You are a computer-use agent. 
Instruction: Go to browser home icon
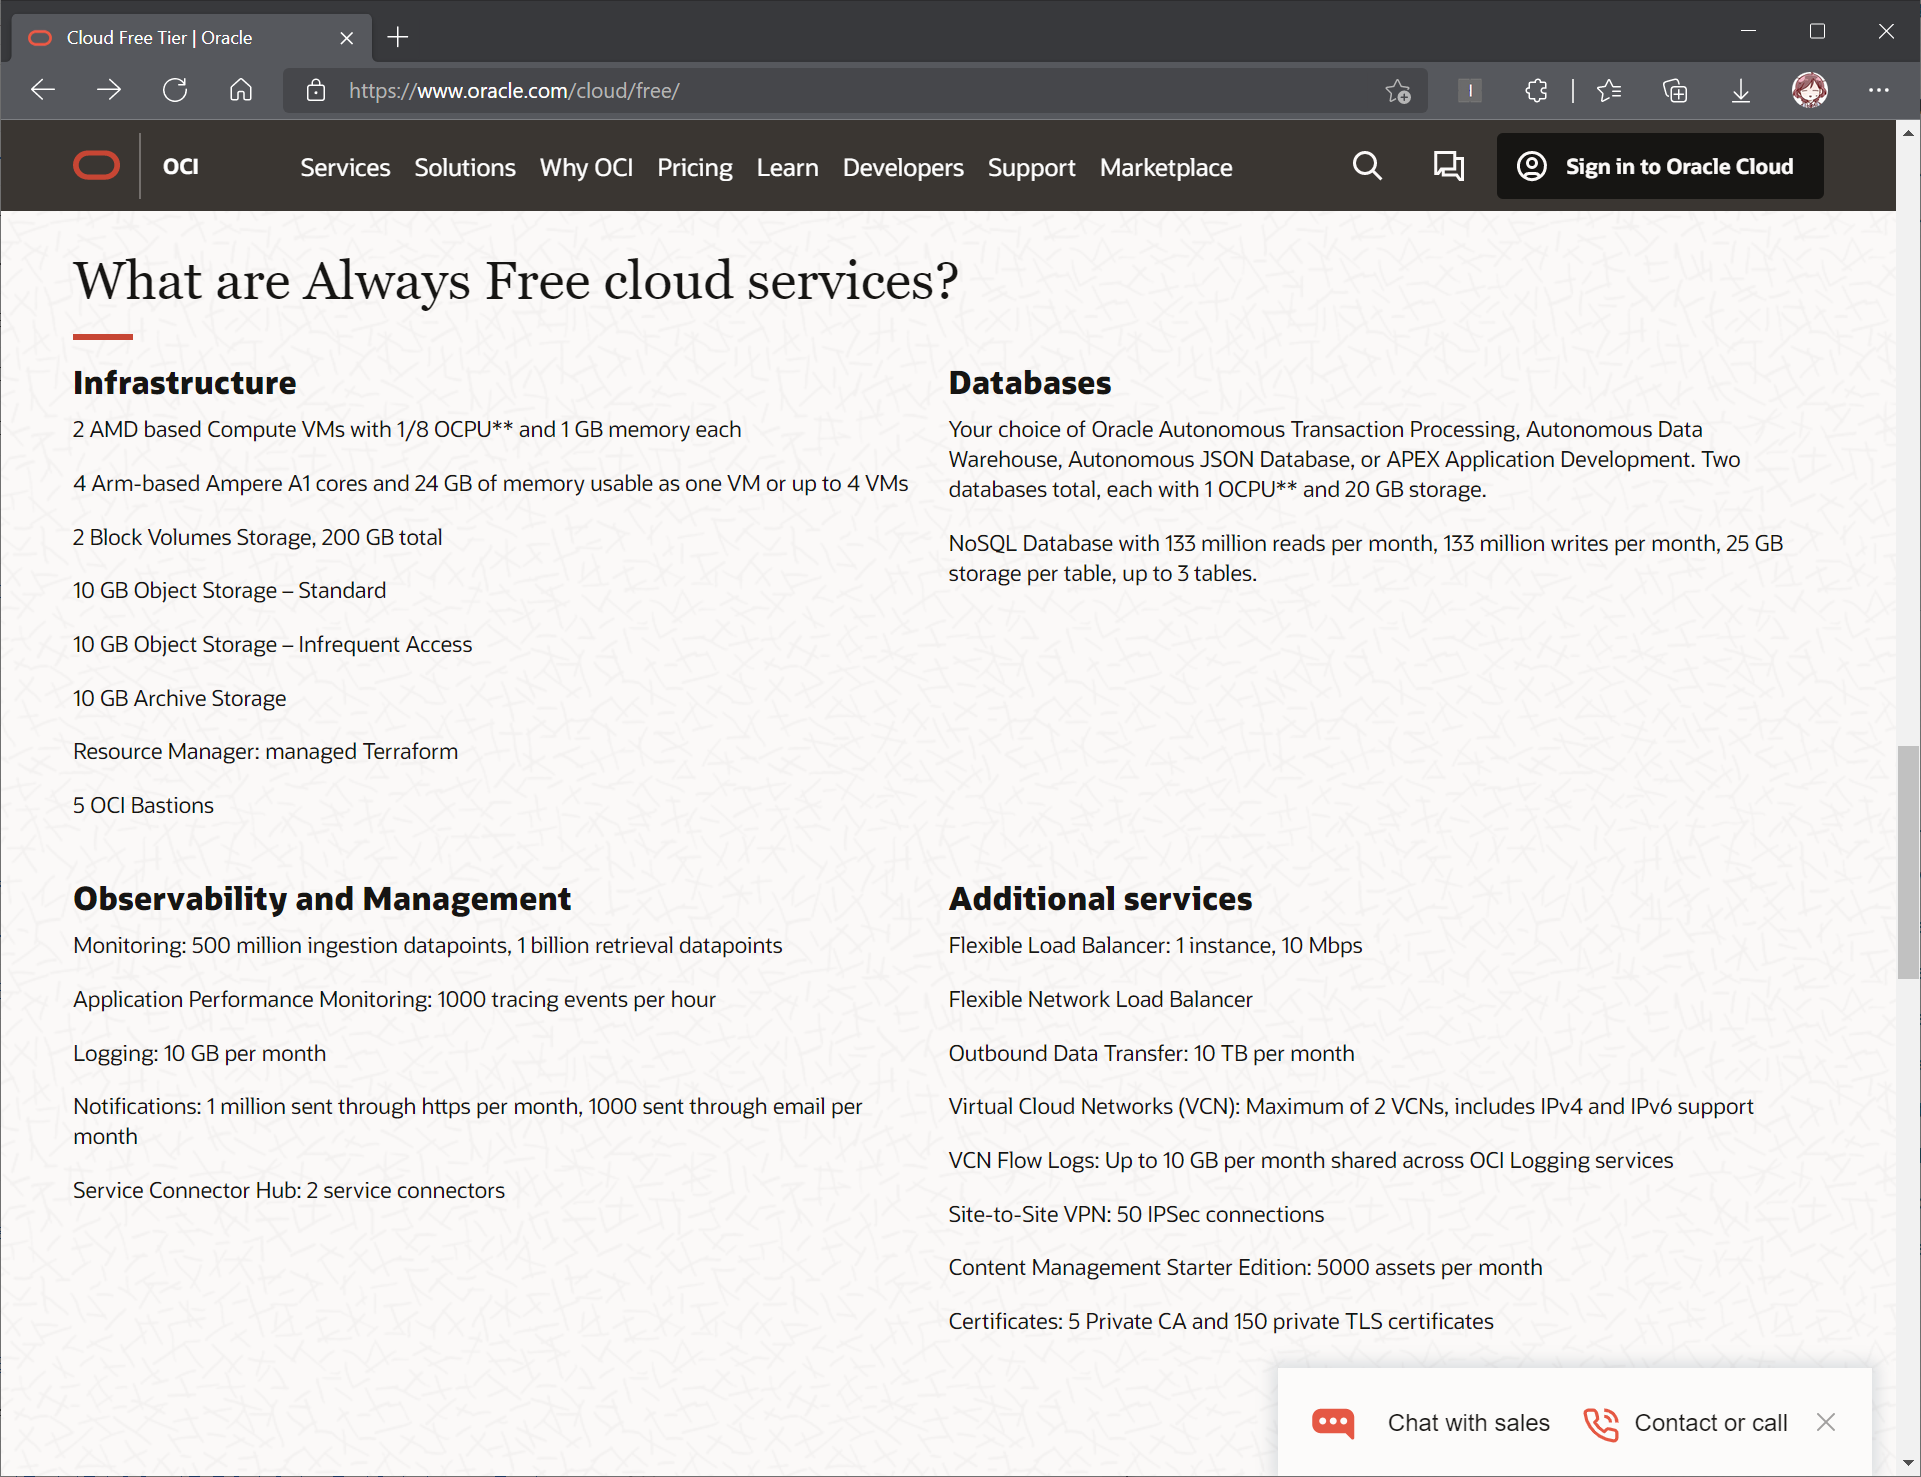coord(241,90)
